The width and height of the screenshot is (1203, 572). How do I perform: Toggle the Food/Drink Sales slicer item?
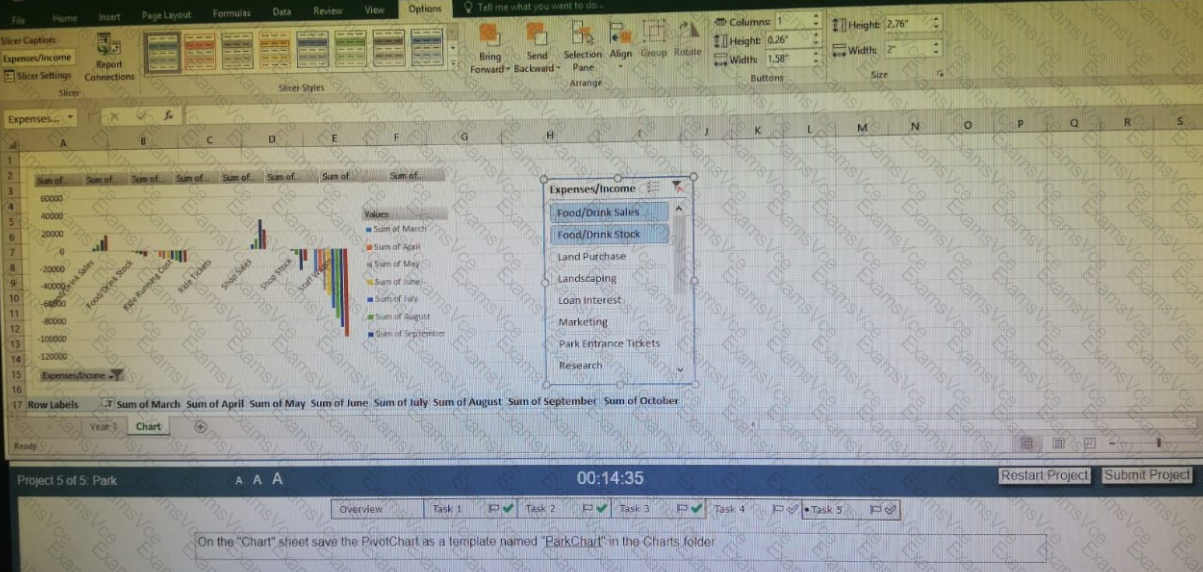609,212
